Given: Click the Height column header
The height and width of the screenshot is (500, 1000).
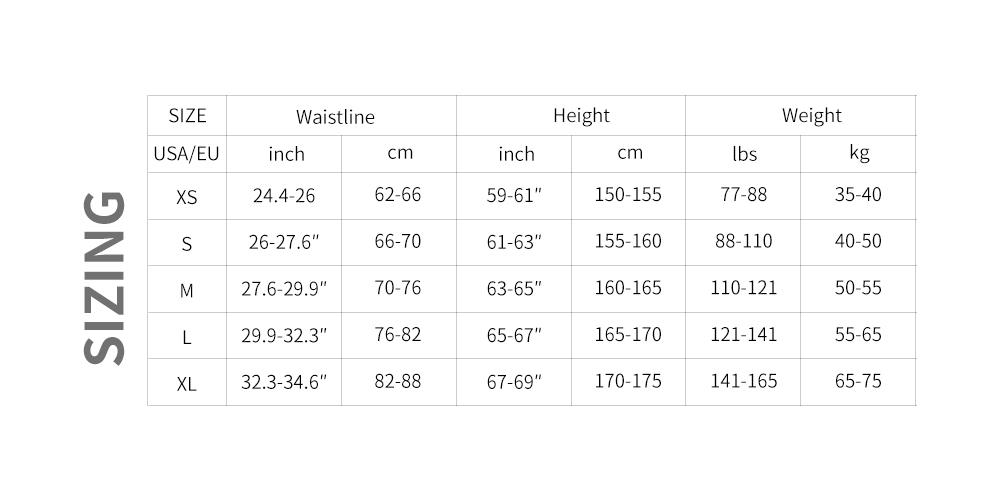Looking at the screenshot, I should click(x=581, y=116).
